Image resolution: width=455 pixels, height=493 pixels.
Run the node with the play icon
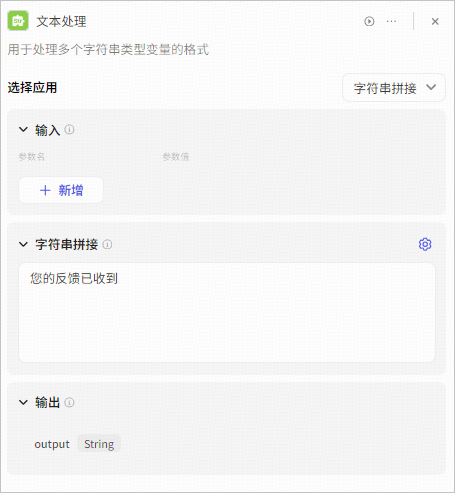coord(369,21)
